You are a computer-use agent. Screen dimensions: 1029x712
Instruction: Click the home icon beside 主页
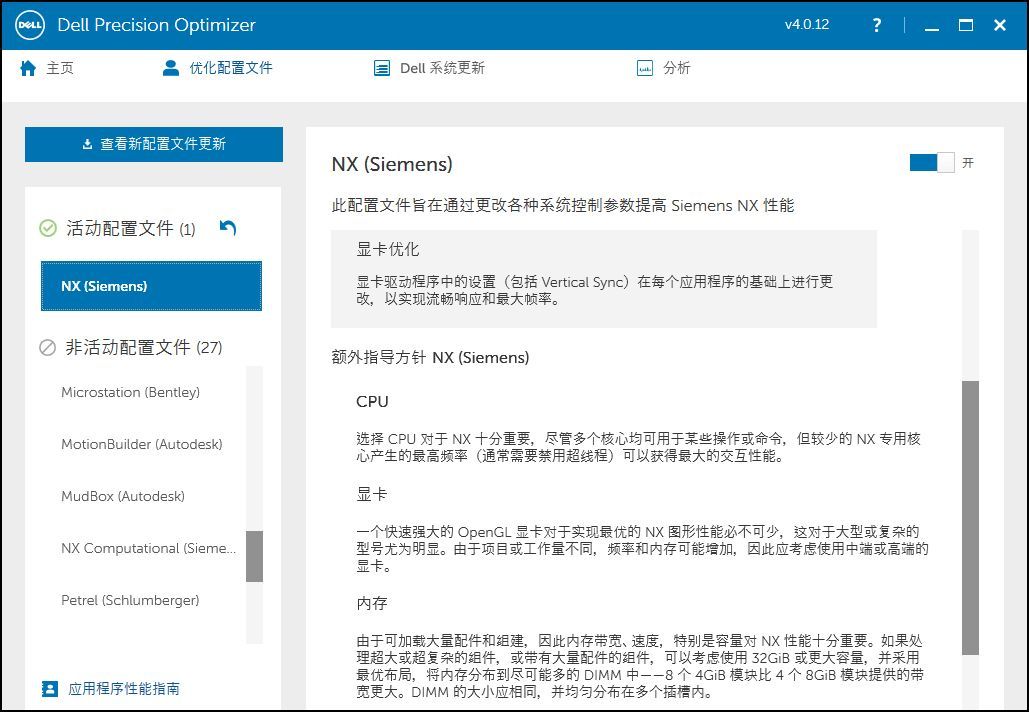28,68
